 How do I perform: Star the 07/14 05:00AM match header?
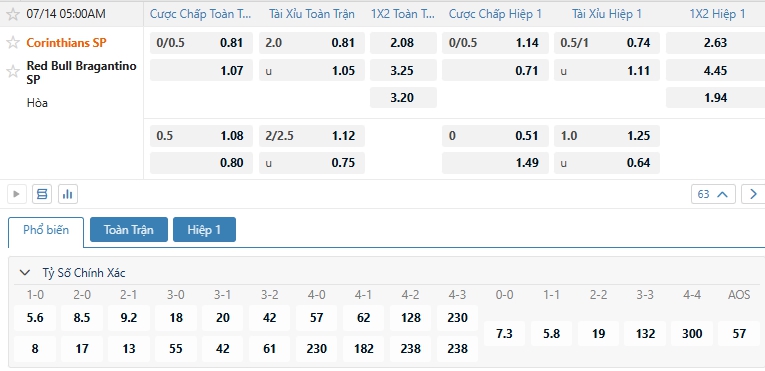click(x=13, y=14)
